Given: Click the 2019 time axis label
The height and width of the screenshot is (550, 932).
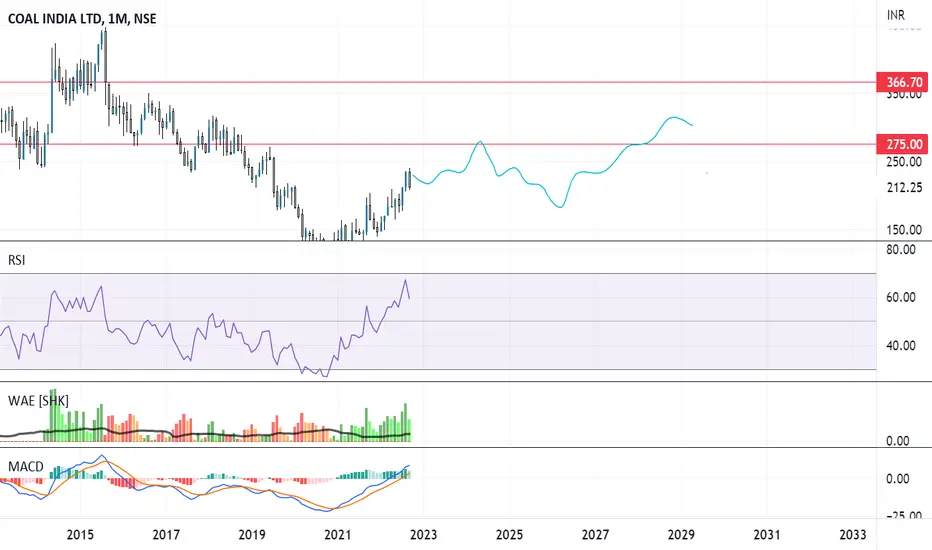Looking at the screenshot, I should pos(252,535).
